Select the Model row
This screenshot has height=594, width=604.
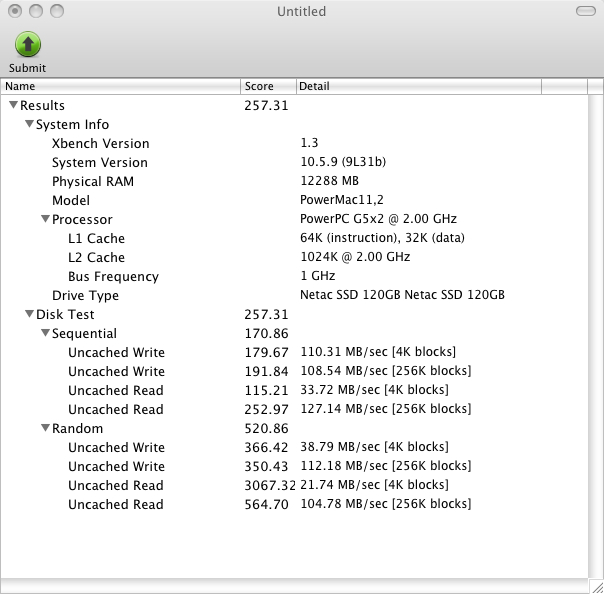(294, 200)
